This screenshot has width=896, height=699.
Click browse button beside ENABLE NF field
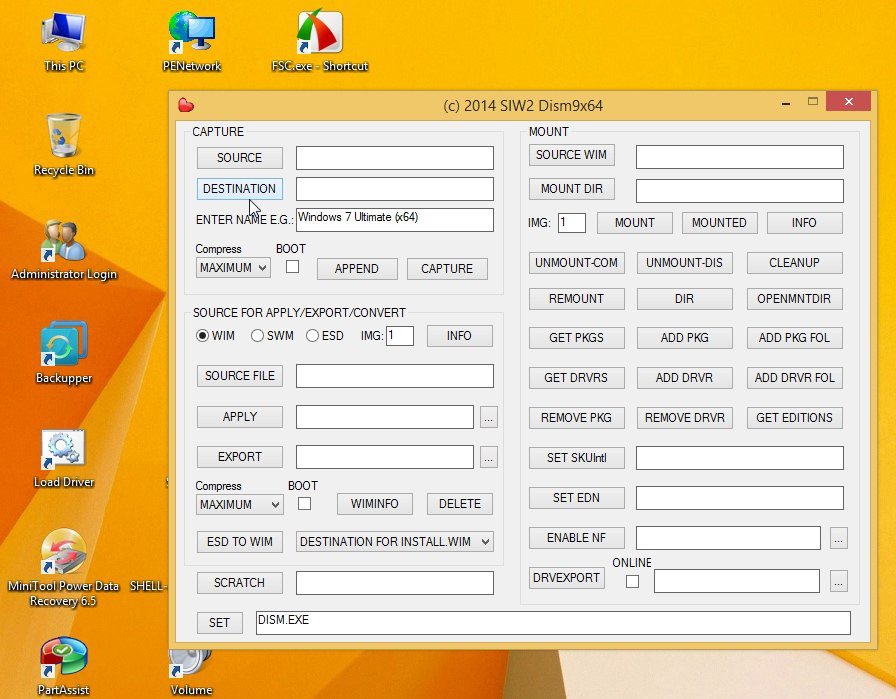click(x=838, y=538)
